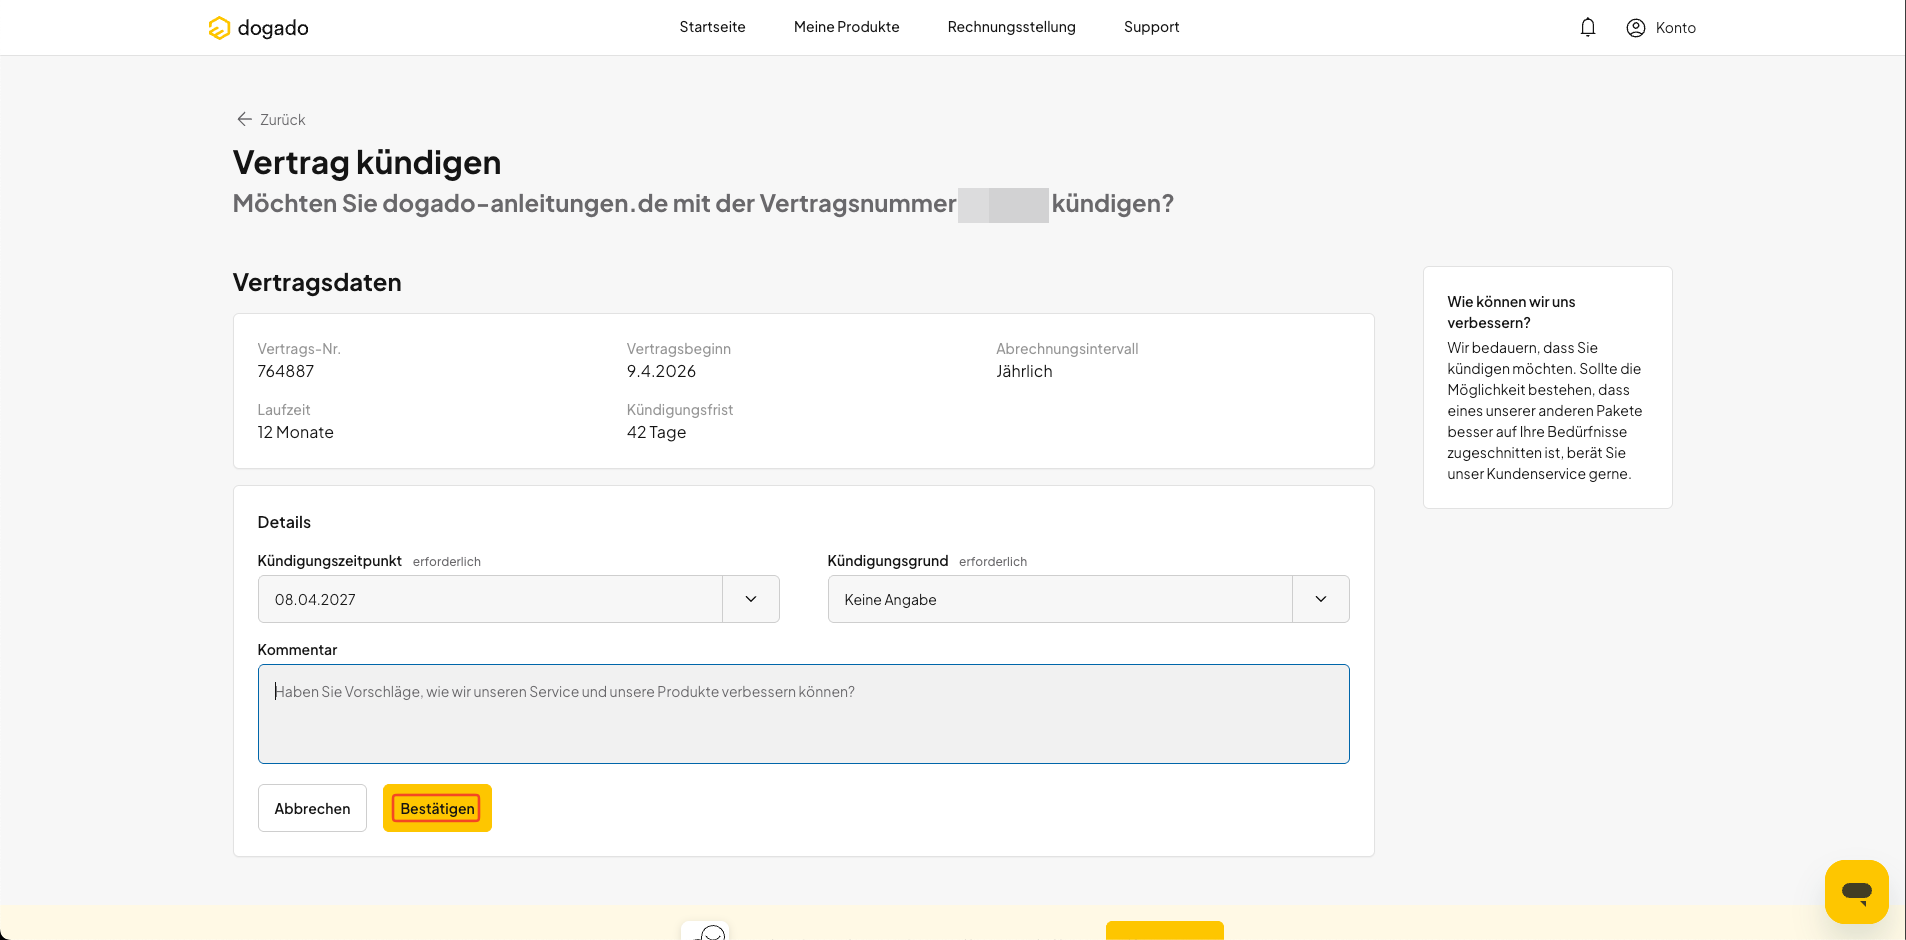Open the yellow chat widget
Screen dimensions: 1906x940
[1856, 891]
